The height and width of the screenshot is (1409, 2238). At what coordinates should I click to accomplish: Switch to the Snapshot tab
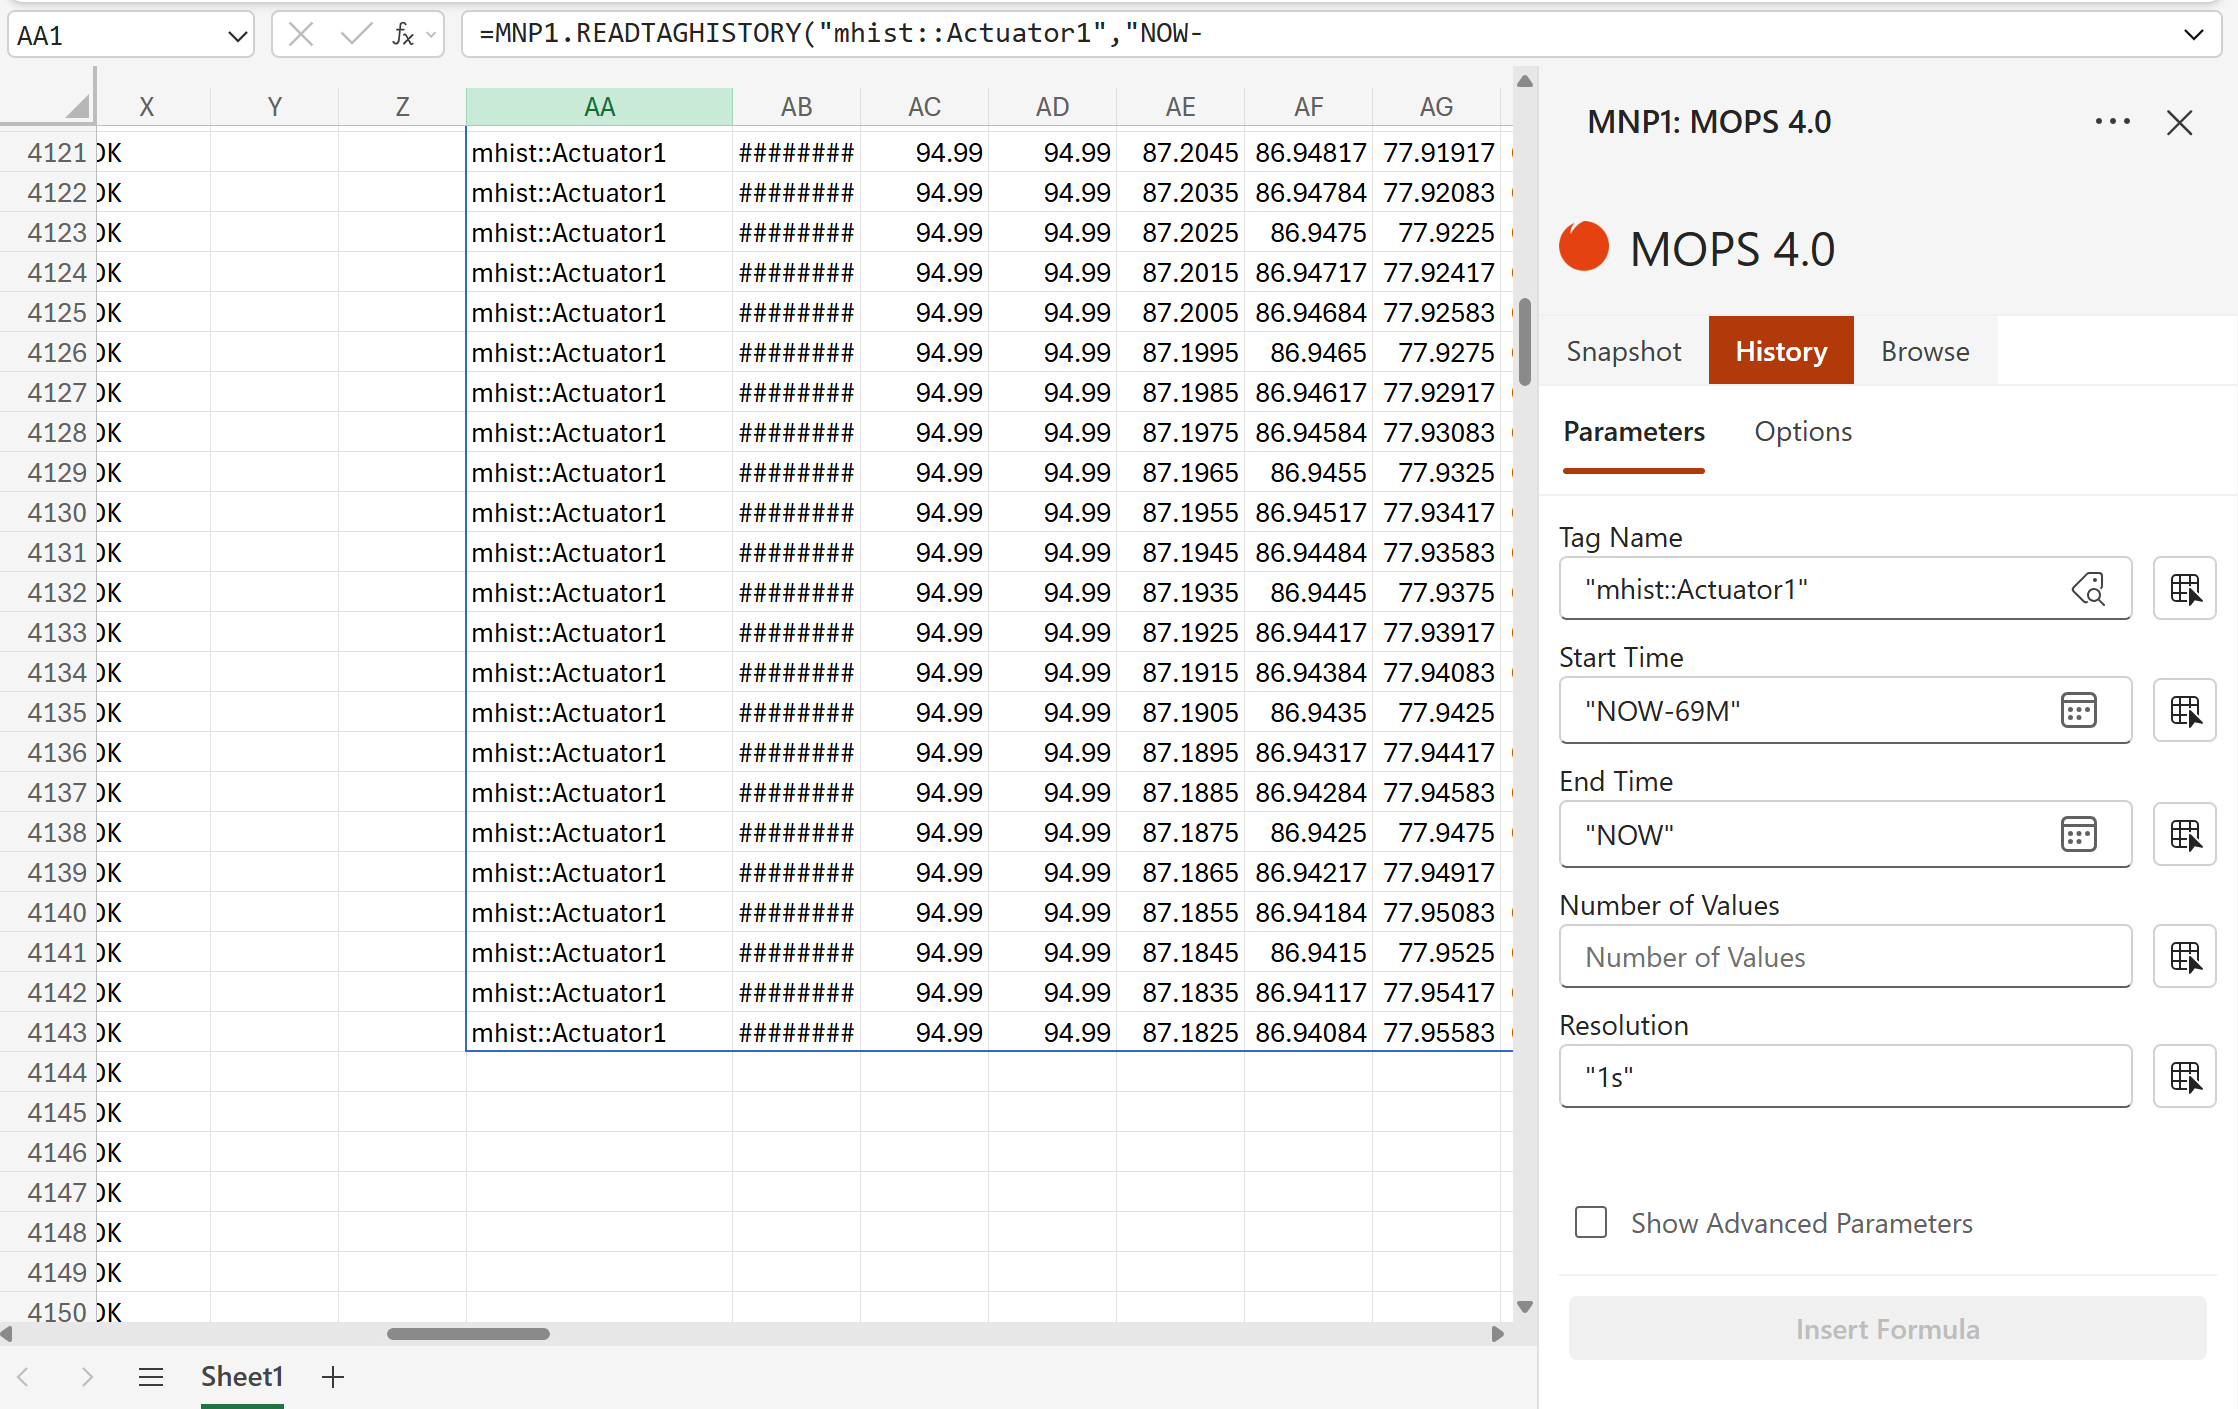tap(1623, 351)
